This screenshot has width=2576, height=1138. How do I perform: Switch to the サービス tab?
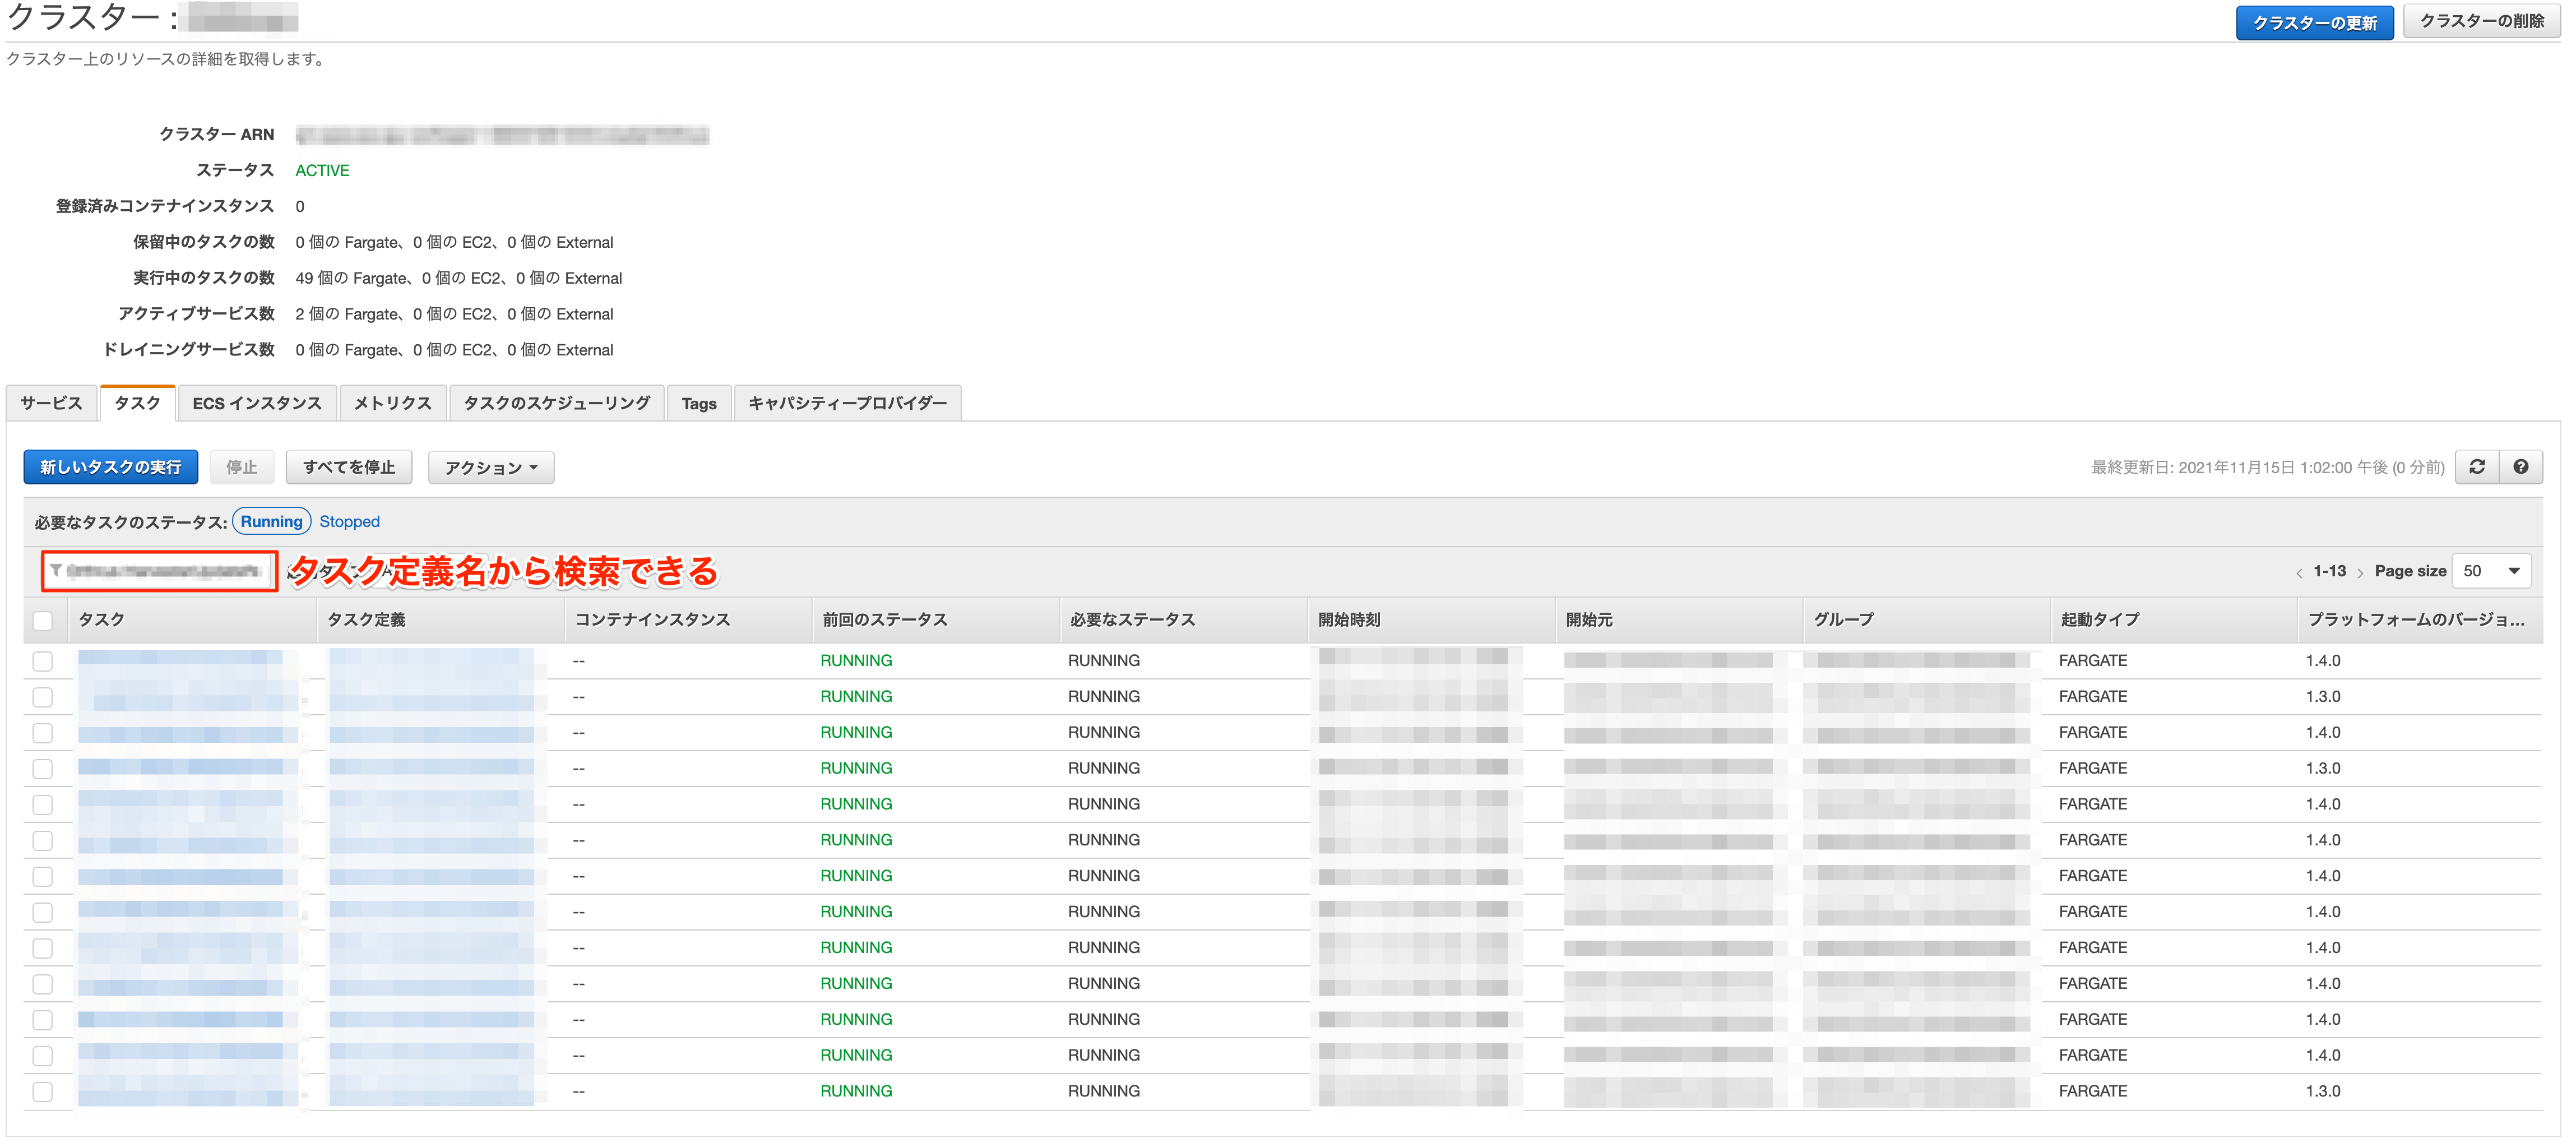[51, 403]
